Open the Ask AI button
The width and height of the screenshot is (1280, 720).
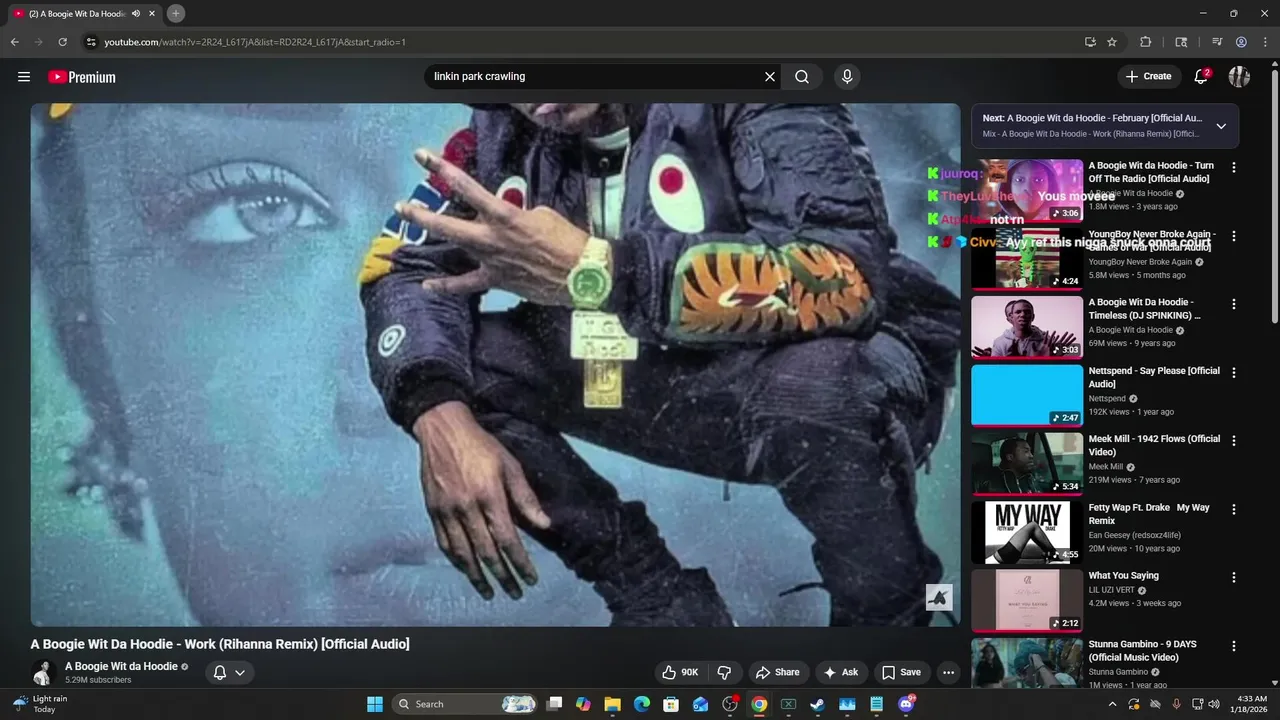(x=841, y=672)
